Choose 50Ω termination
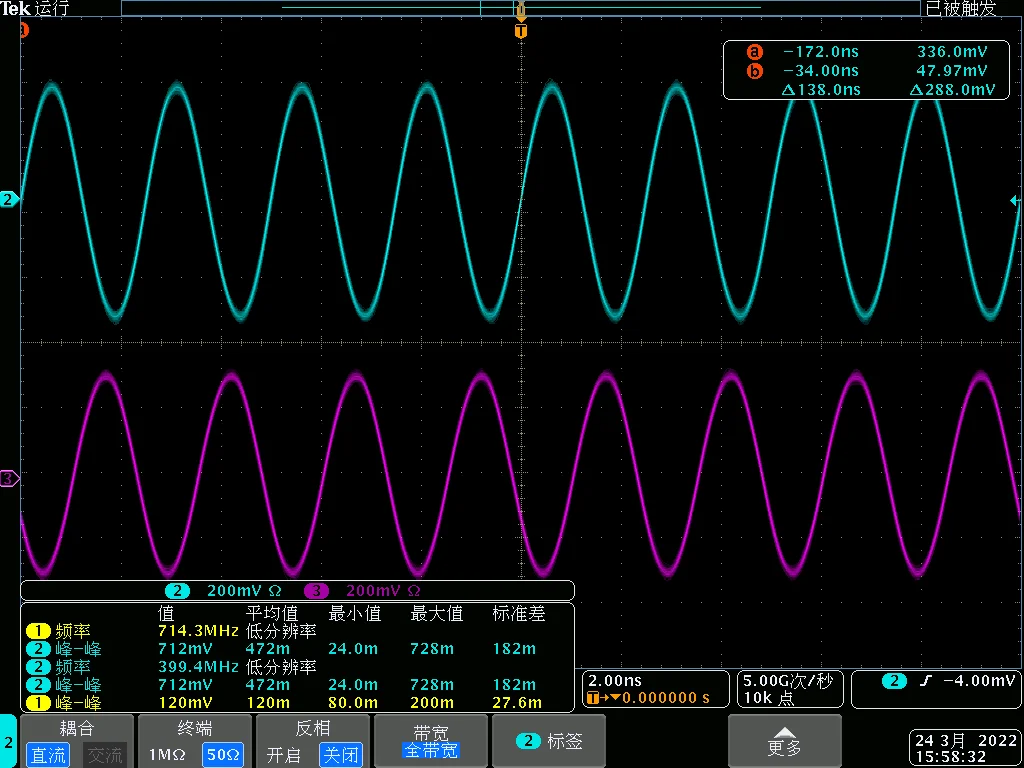 point(223,755)
